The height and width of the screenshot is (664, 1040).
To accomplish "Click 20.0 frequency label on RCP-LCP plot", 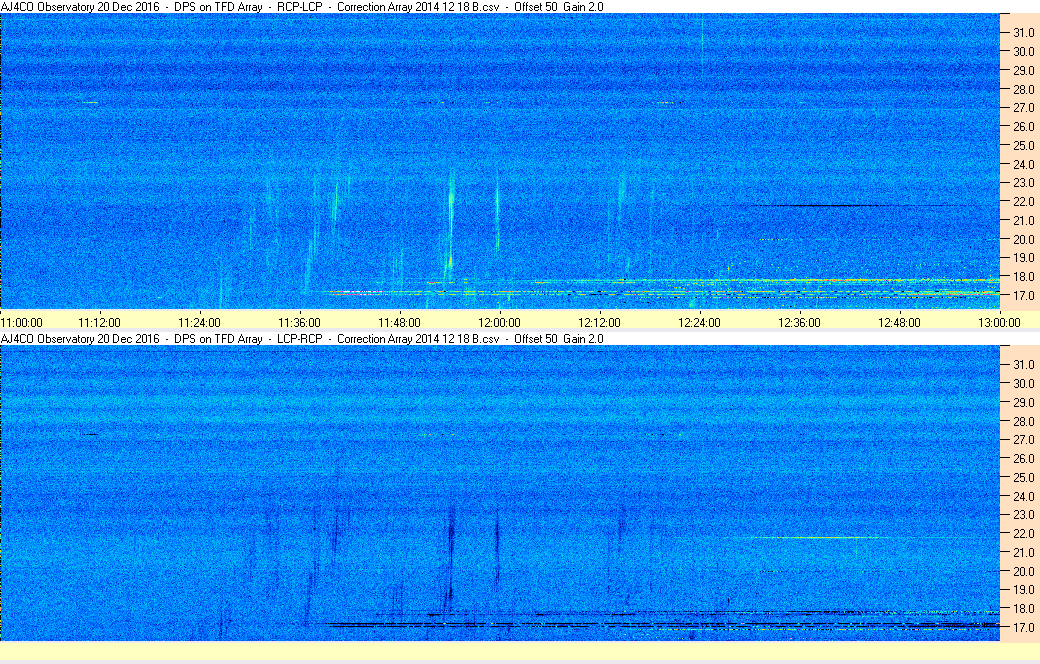I will point(1023,239).
